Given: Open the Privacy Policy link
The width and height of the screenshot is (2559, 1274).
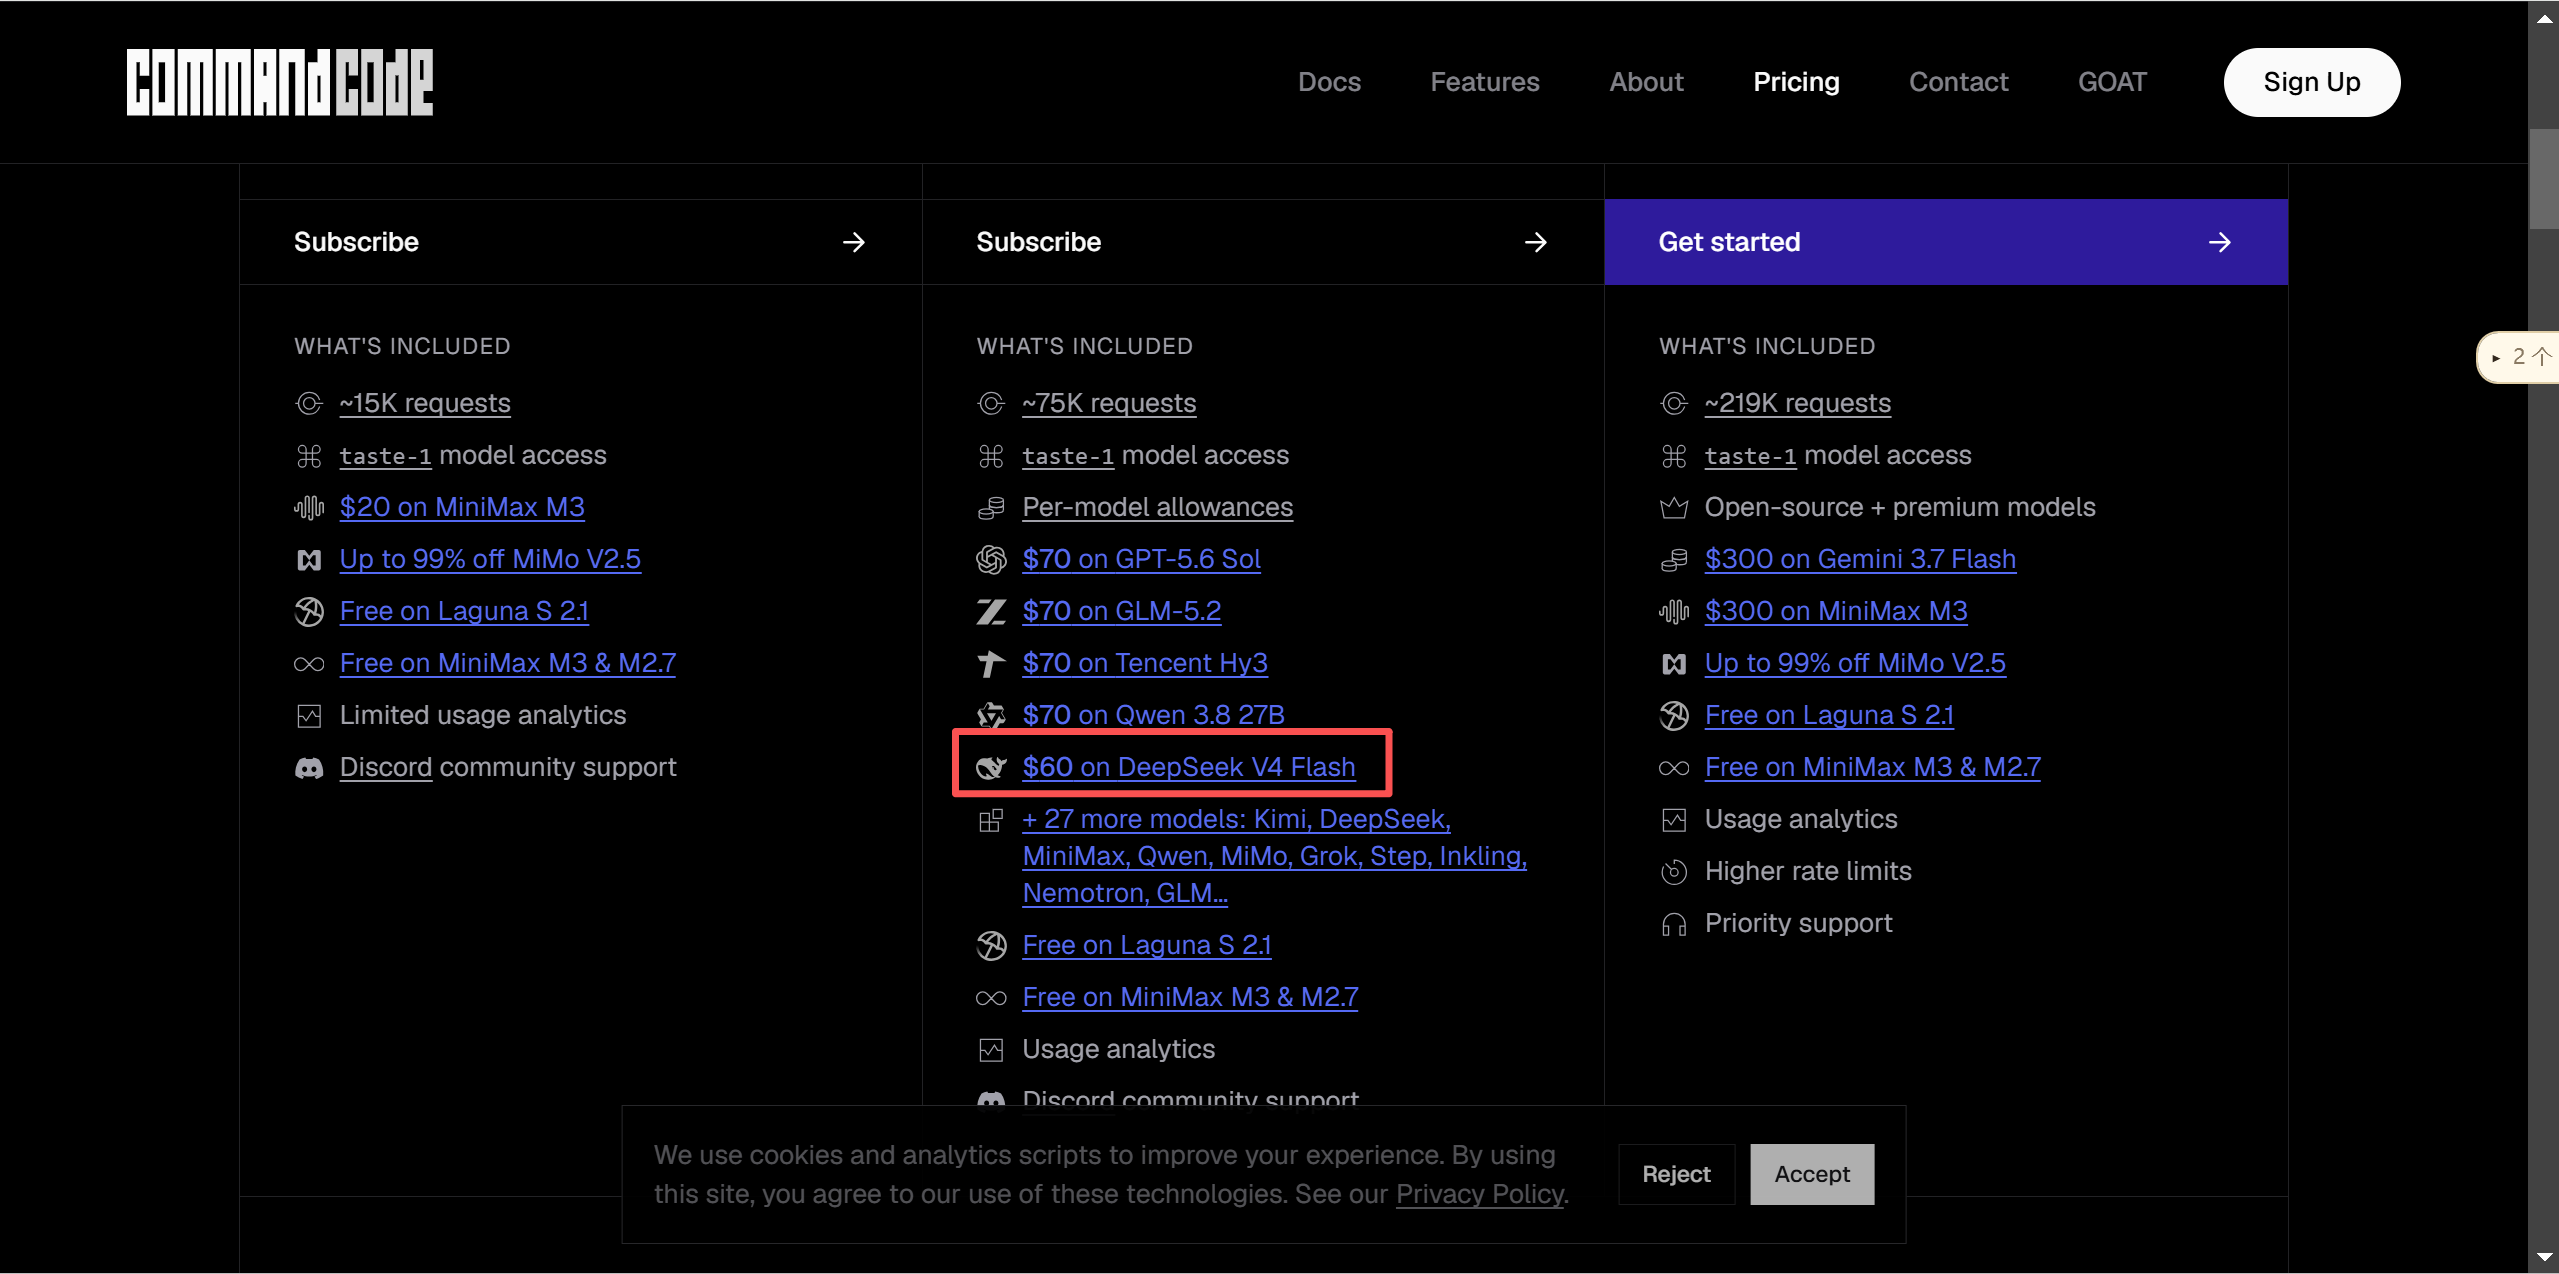Looking at the screenshot, I should coord(1479,1194).
